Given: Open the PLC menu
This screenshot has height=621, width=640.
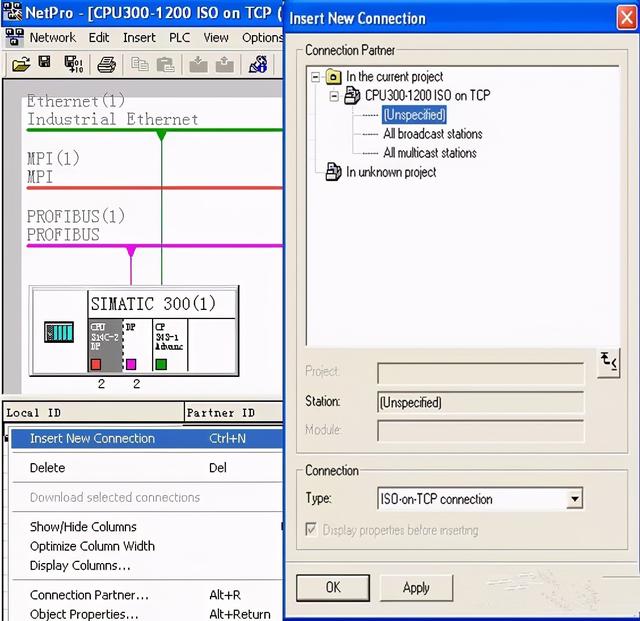Looking at the screenshot, I should 179,37.
